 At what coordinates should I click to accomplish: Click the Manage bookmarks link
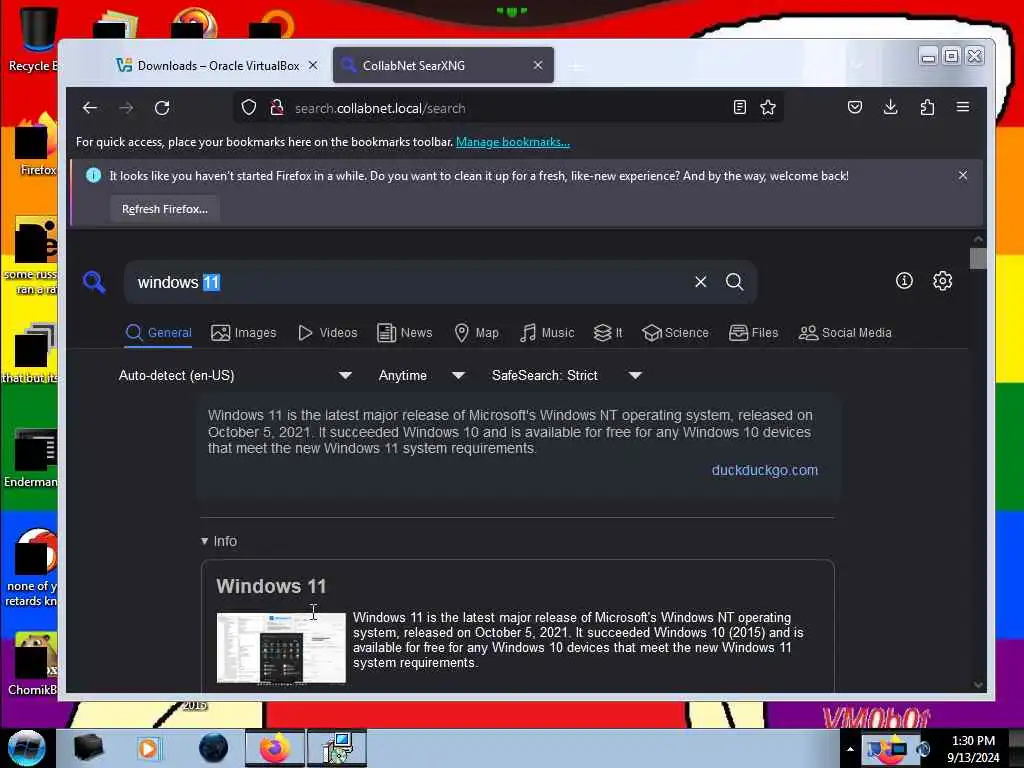pos(513,142)
